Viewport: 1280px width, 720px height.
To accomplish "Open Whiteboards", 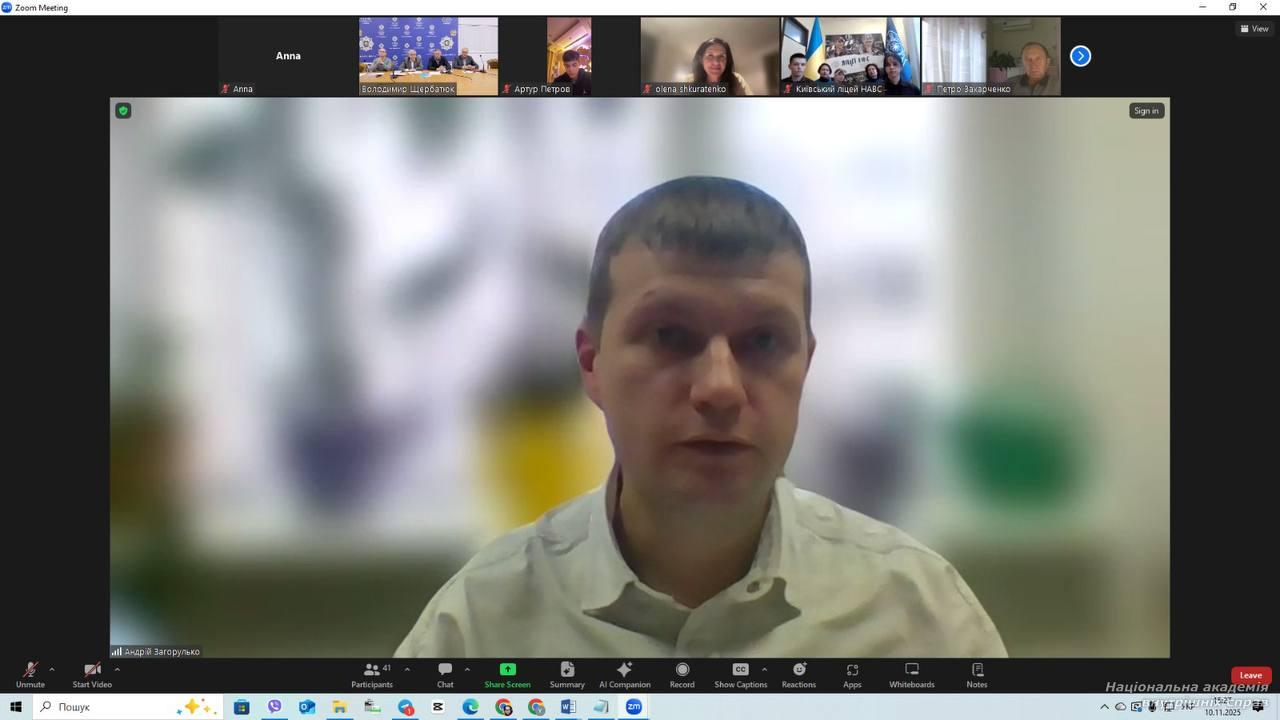I will tap(911, 675).
